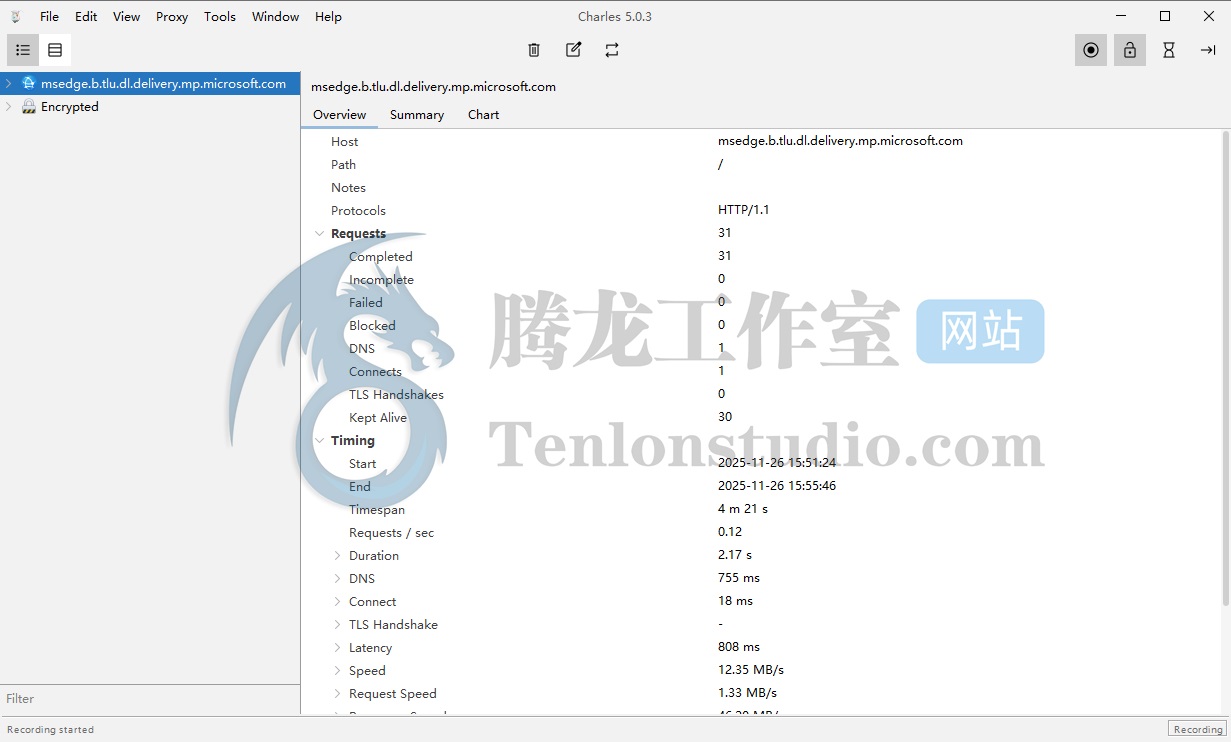The image size is (1231, 742).
Task: Toggle throttling hourglass icon
Action: [x=1168, y=50]
